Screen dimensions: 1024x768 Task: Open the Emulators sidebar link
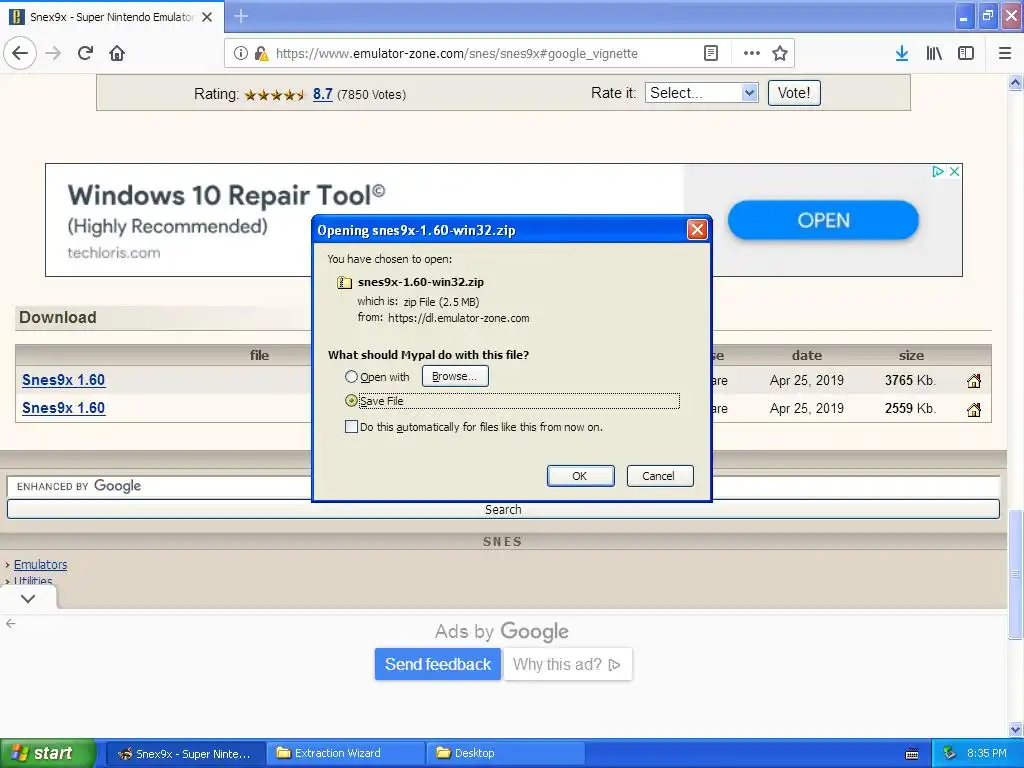[40, 564]
